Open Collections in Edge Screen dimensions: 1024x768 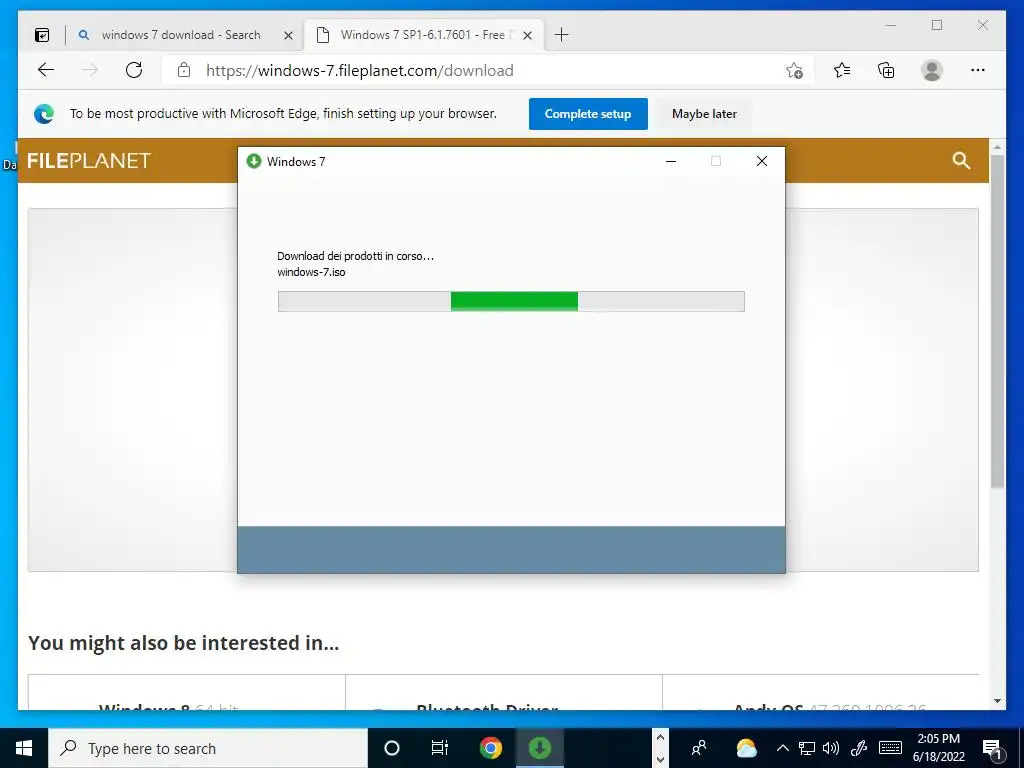[x=886, y=70]
